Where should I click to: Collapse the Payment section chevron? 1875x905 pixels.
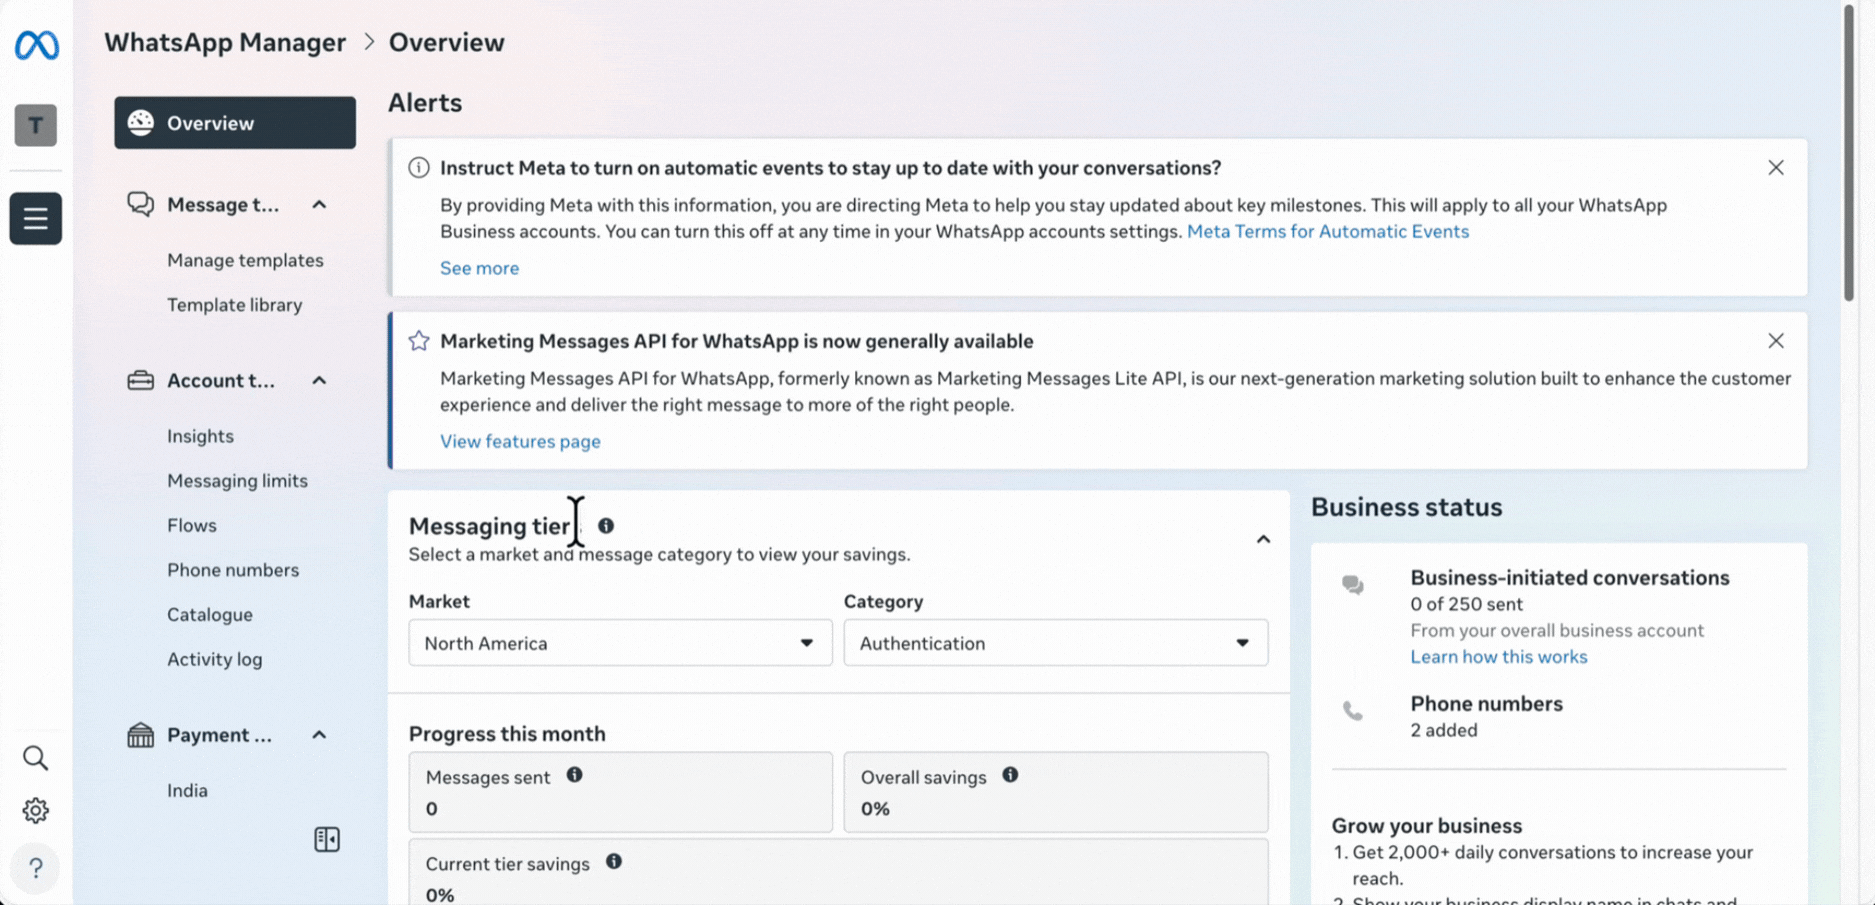coord(319,735)
